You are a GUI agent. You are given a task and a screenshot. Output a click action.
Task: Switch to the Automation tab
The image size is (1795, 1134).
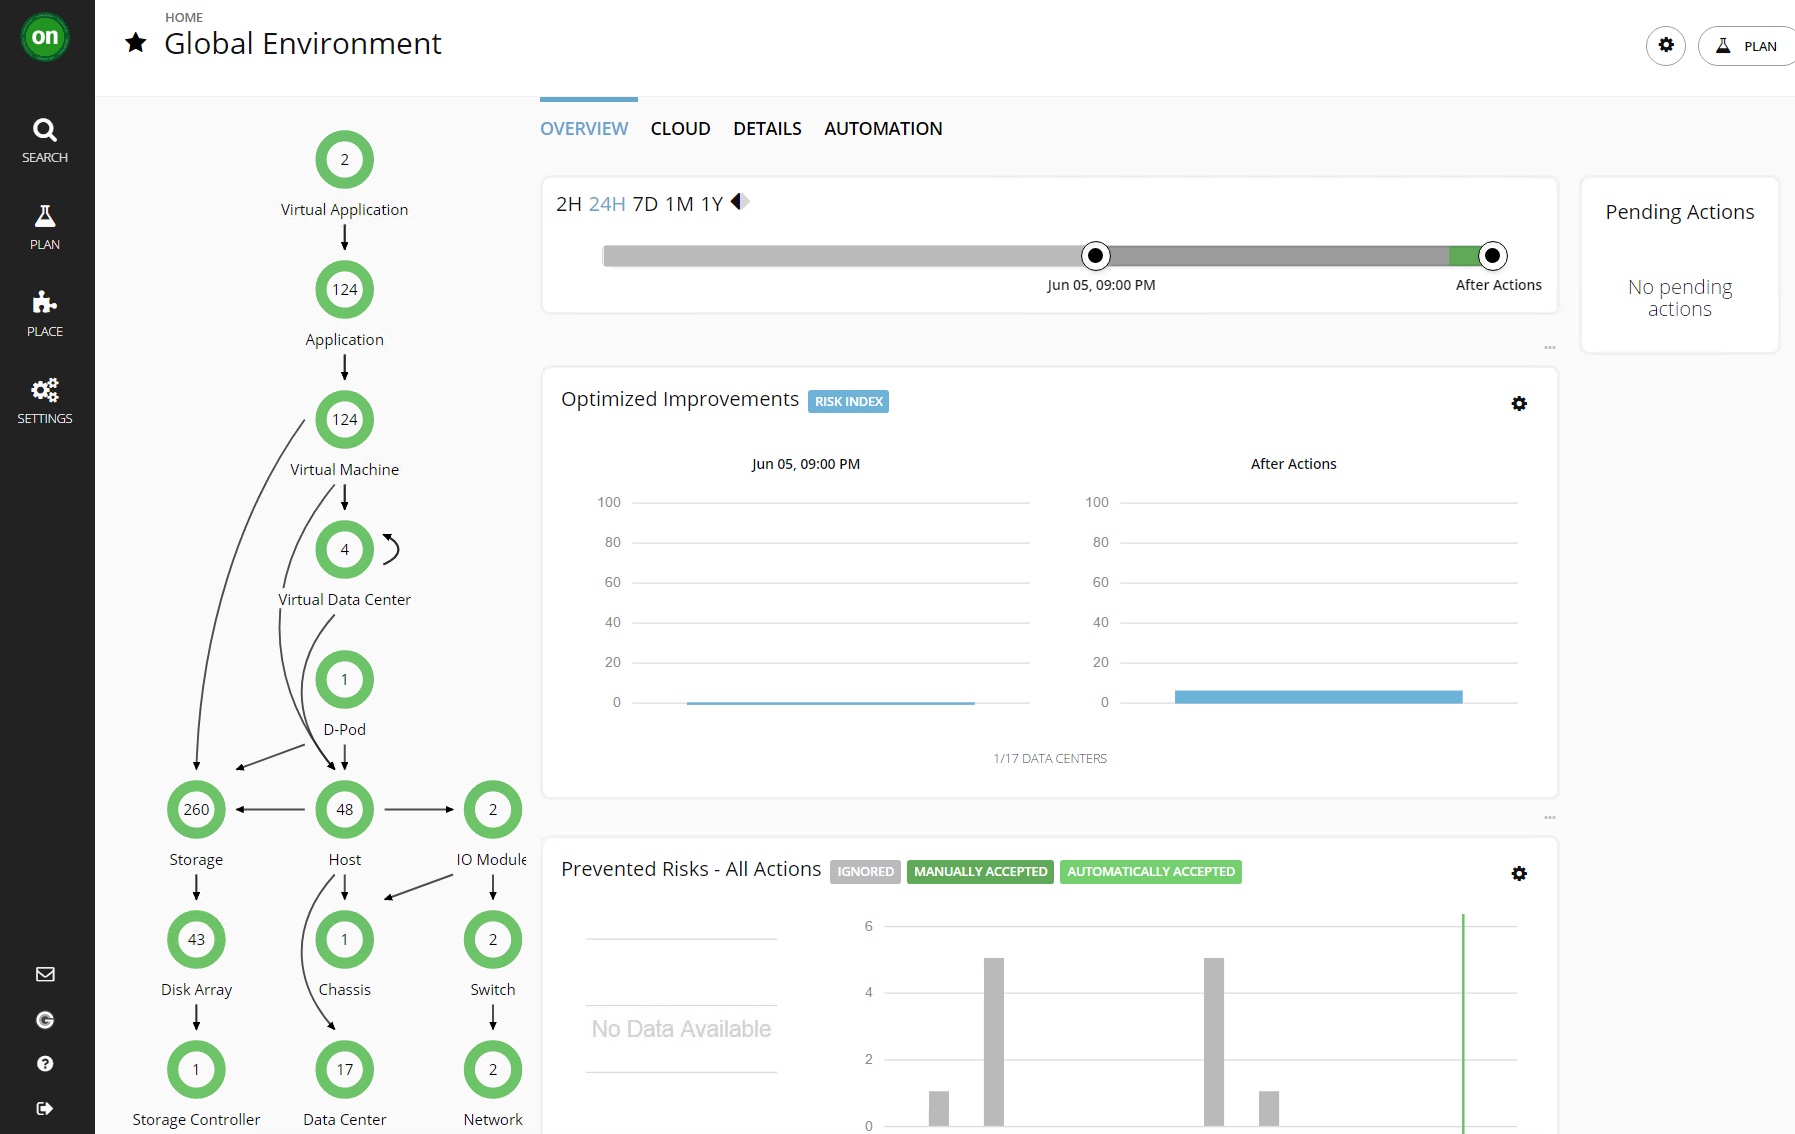pyautogui.click(x=883, y=129)
